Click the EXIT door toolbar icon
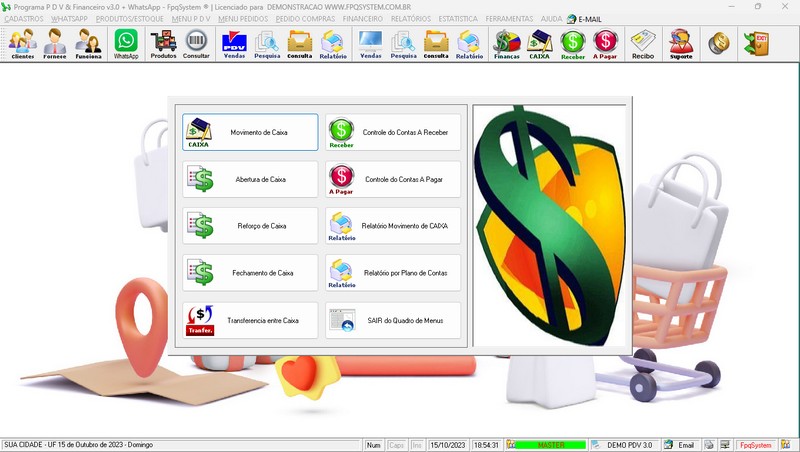 756,44
